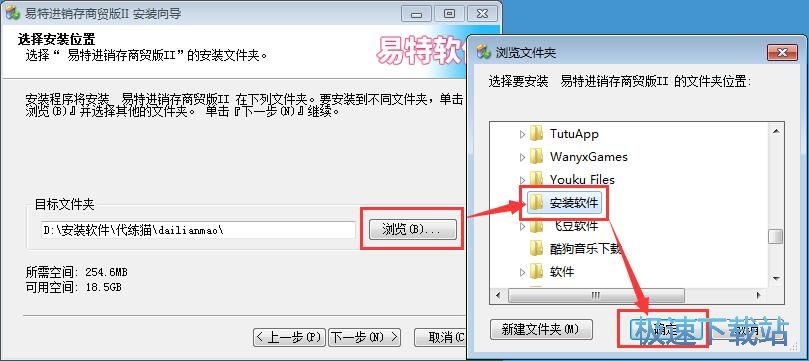Image resolution: width=809 pixels, height=361 pixels.
Task: Close the 浏览文件夹 dialog
Action: pos(782,53)
